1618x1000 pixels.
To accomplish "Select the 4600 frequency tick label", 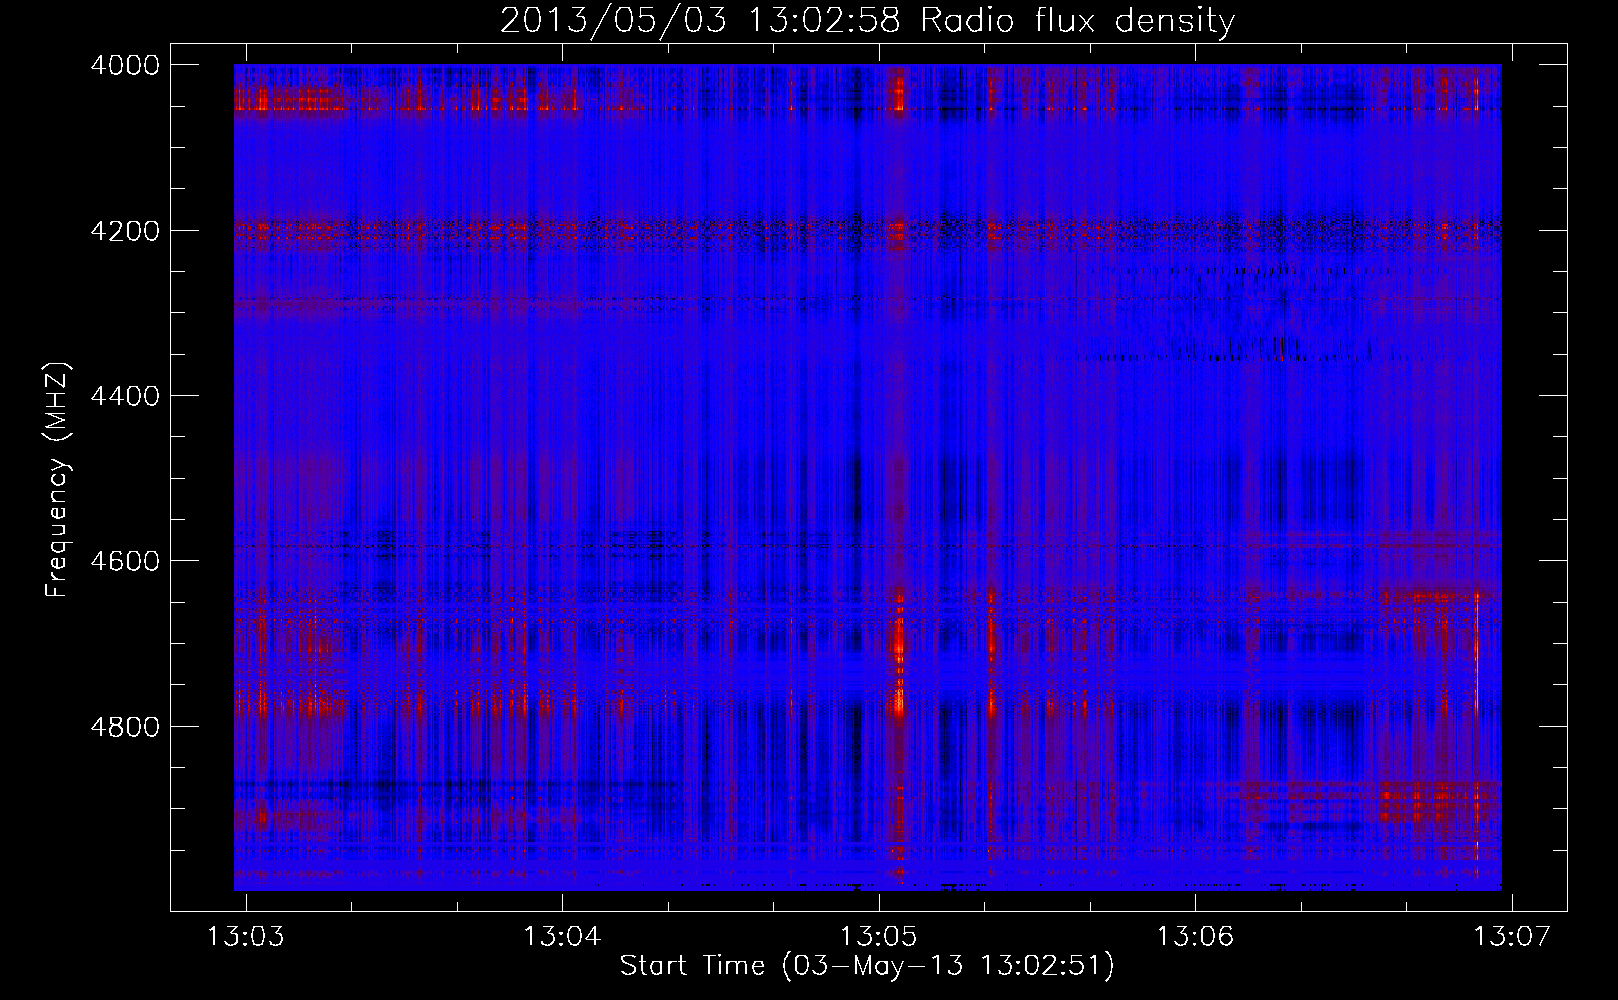I will 125,561.
